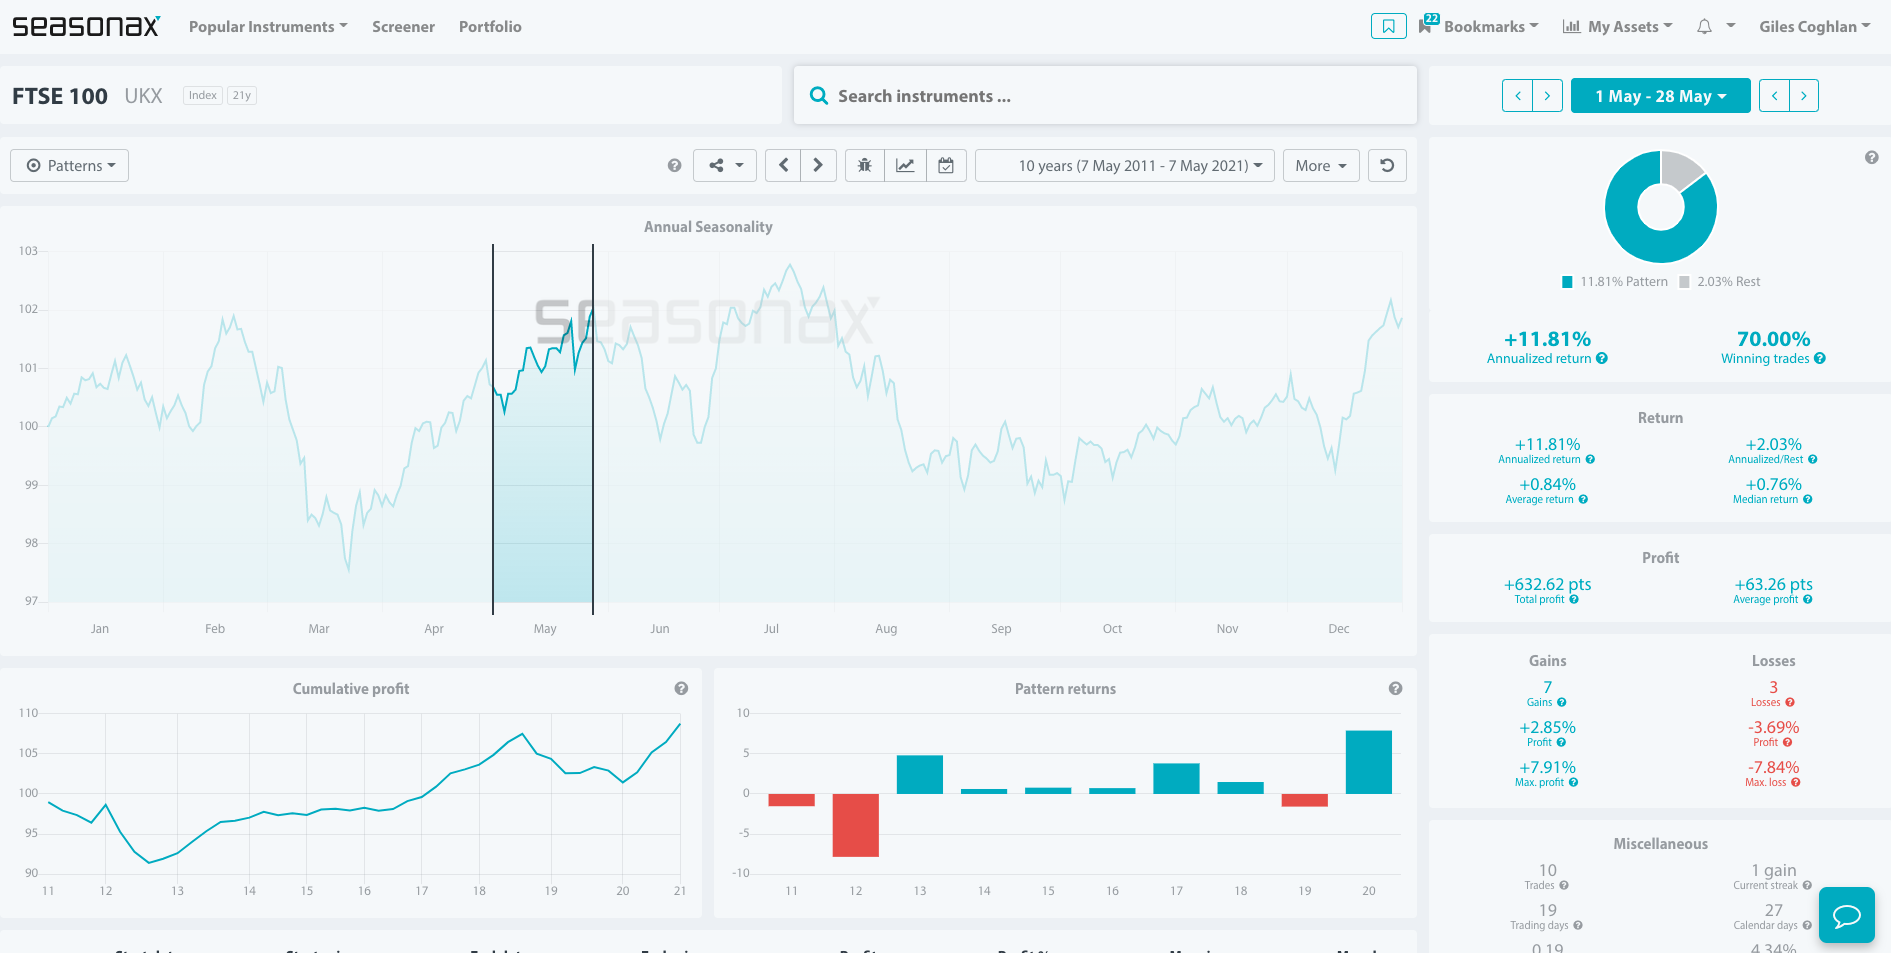Expand Popular Instruments menu
This screenshot has height=953, width=1891.
coord(268,27)
